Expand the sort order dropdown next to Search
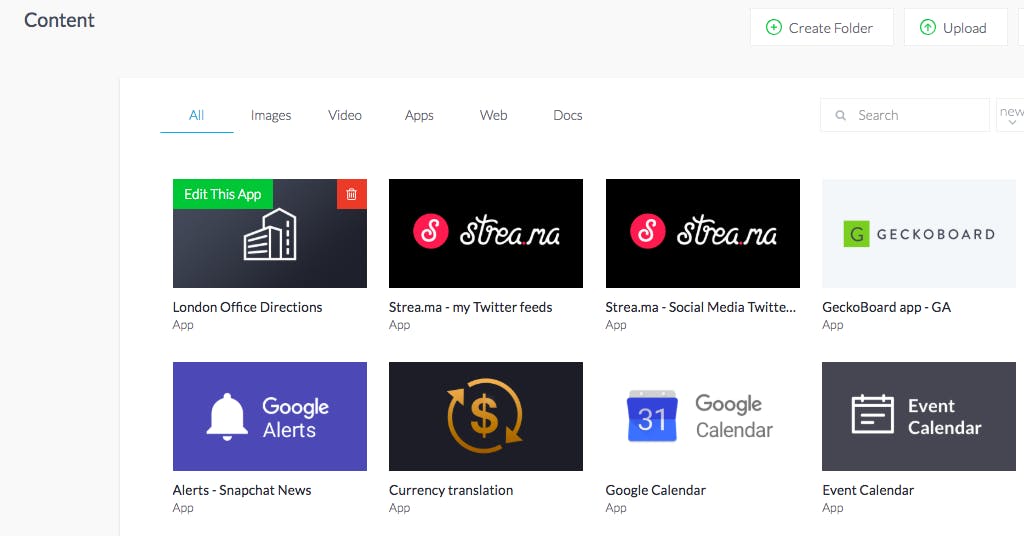Image resolution: width=1024 pixels, height=536 pixels. tap(1010, 115)
